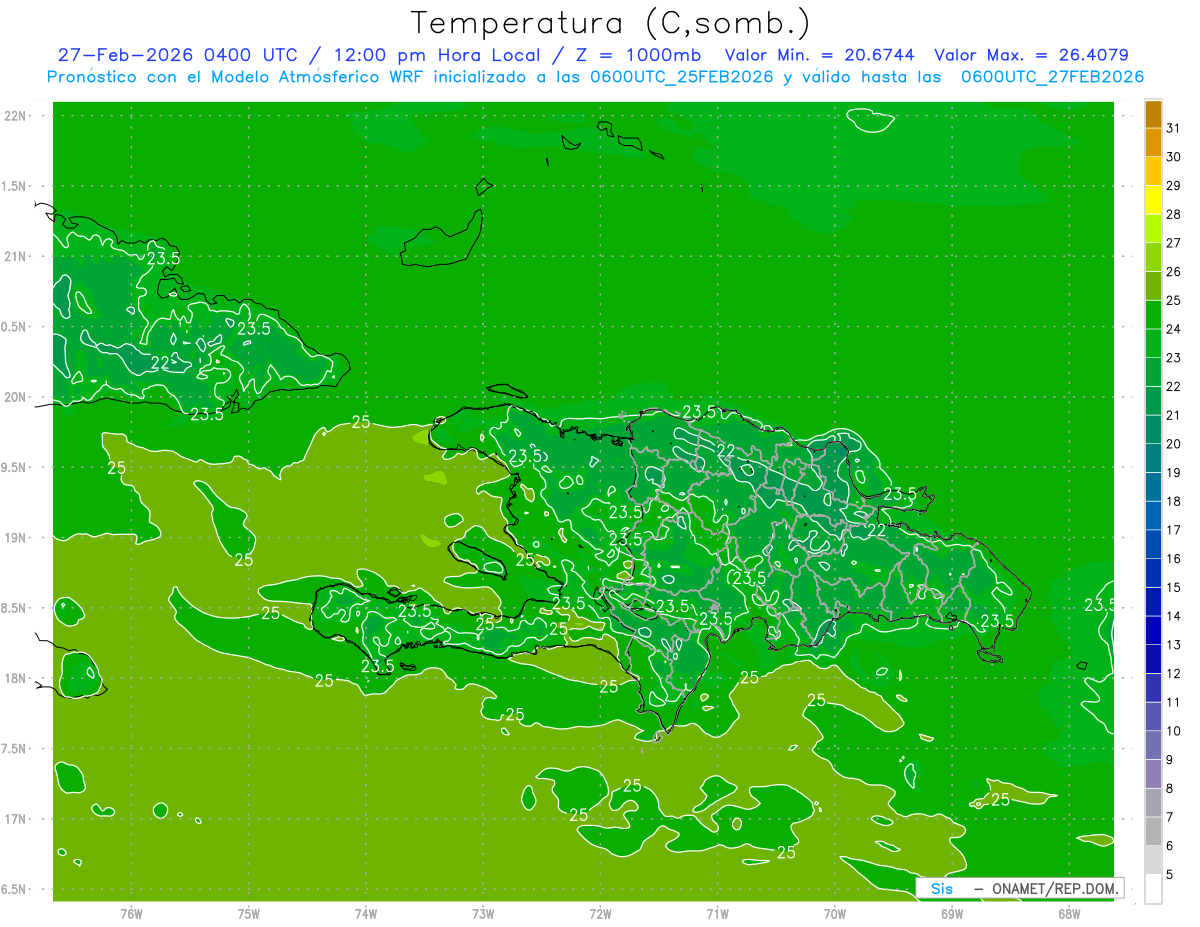Viewport: 1200px width, 927px height.
Task: Click the "21N" latitude axis label
Action: point(17,256)
